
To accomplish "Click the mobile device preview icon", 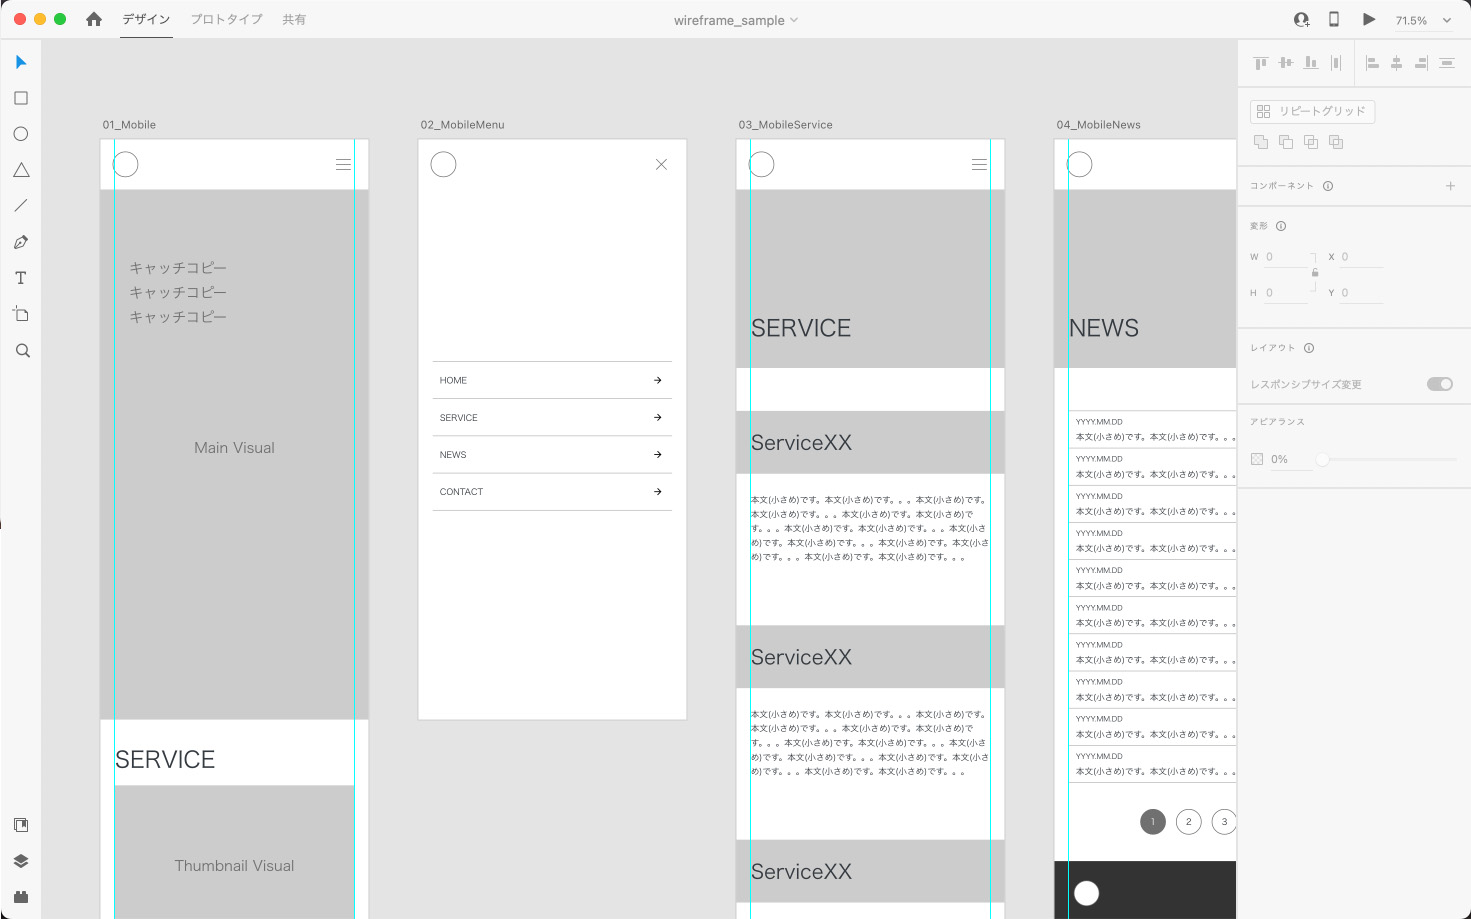I will pyautogui.click(x=1334, y=19).
